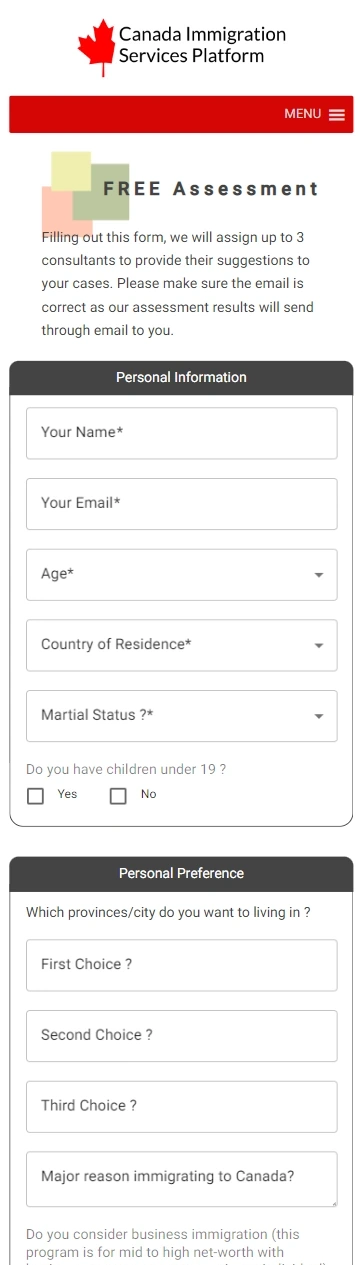The image size is (363, 1265).
Task: Click the Your Name input field
Action: [x=181, y=433]
